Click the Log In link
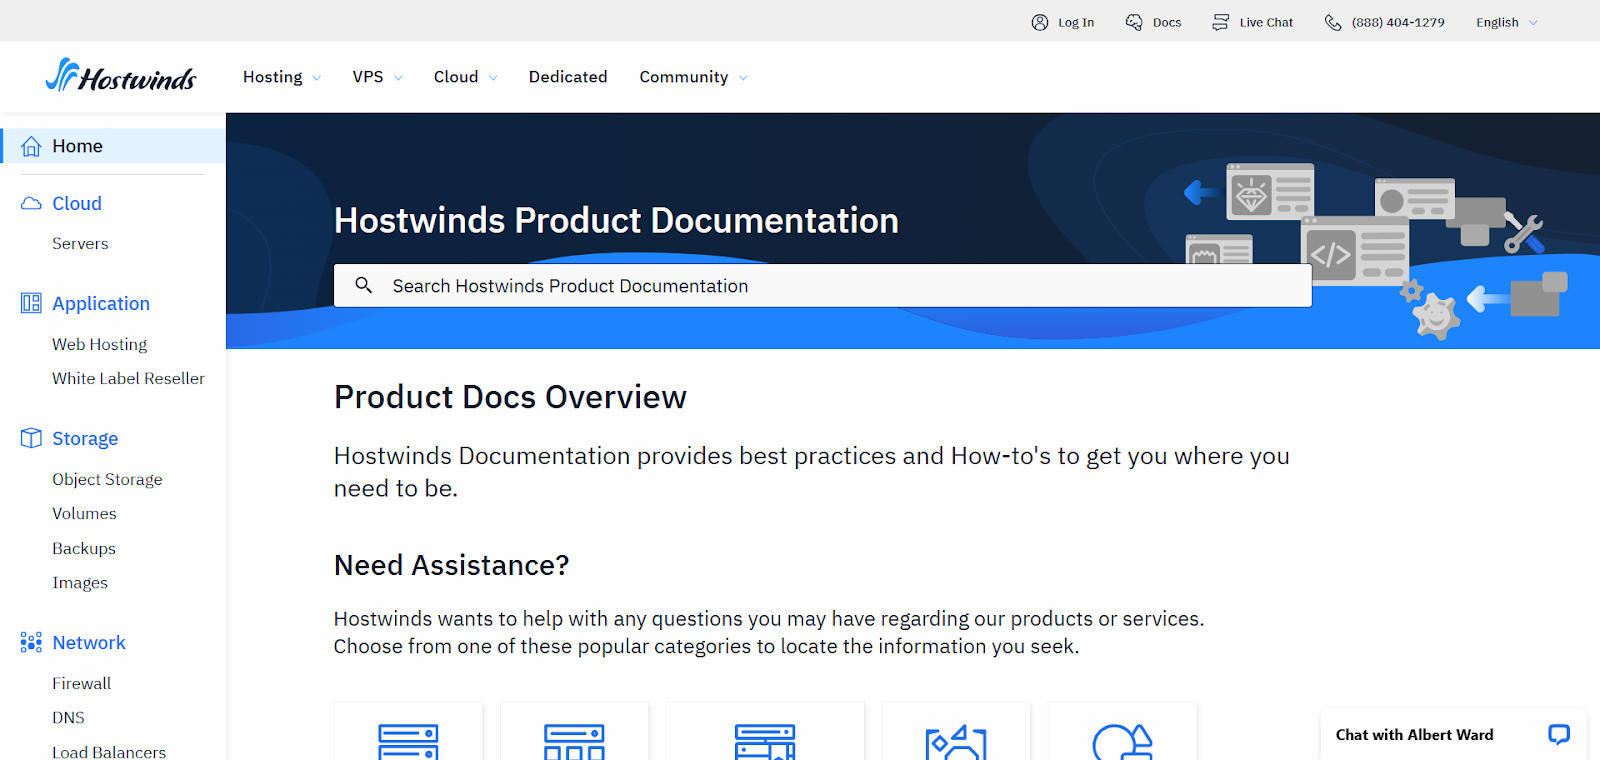Image resolution: width=1600 pixels, height=760 pixels. click(1076, 22)
